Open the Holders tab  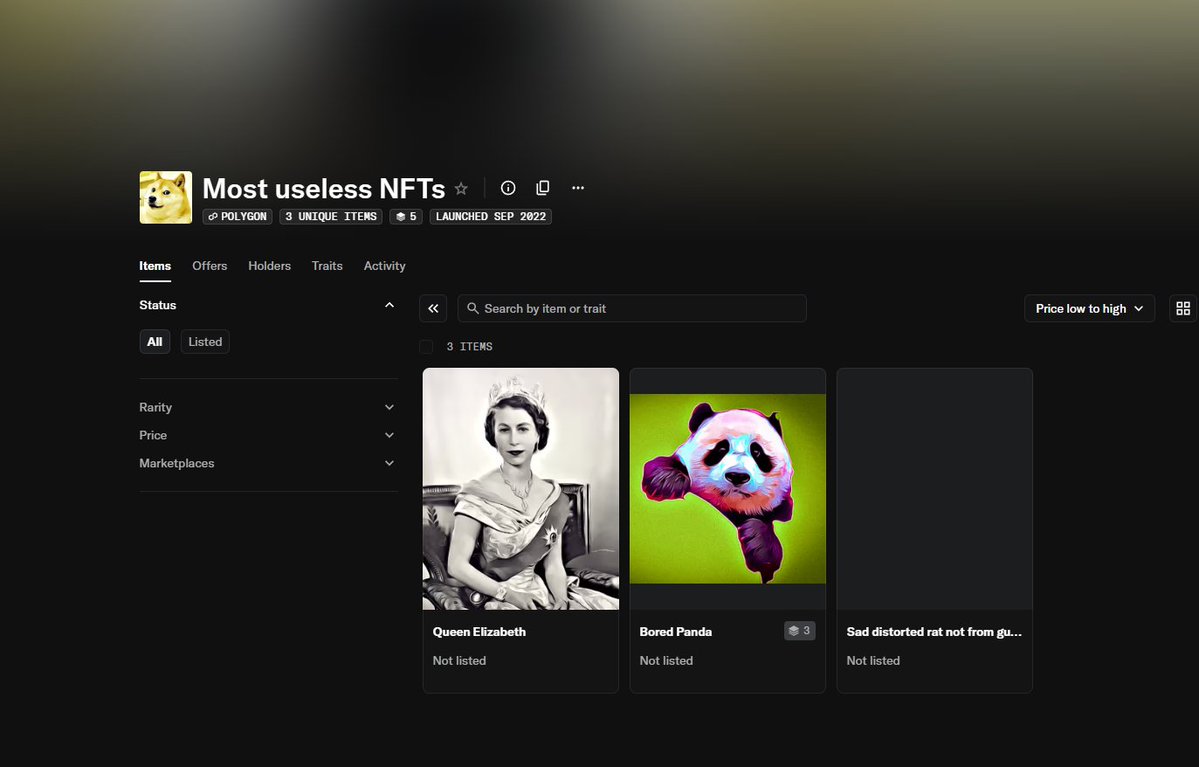click(269, 266)
